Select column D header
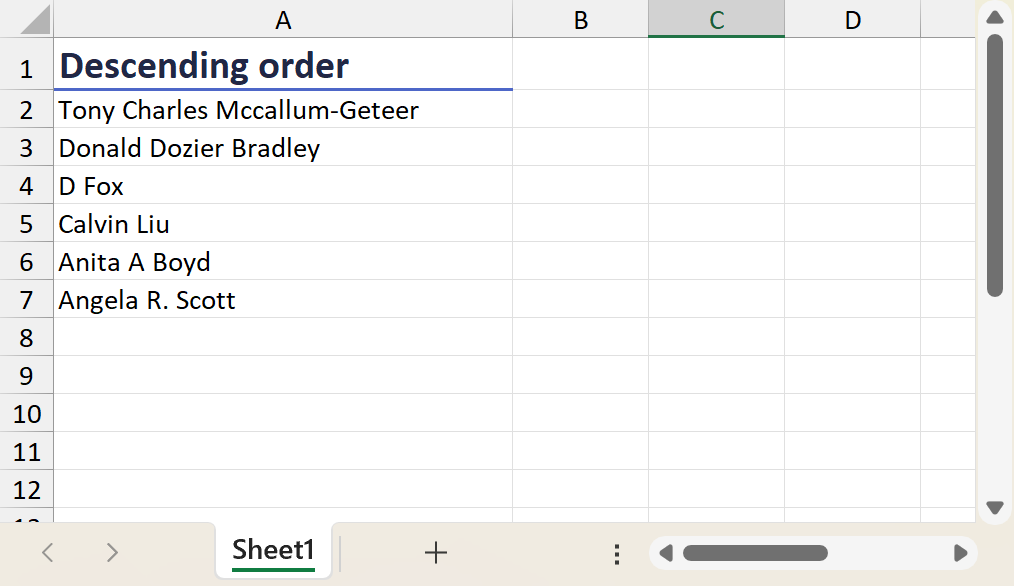1014x586 pixels. tap(852, 20)
